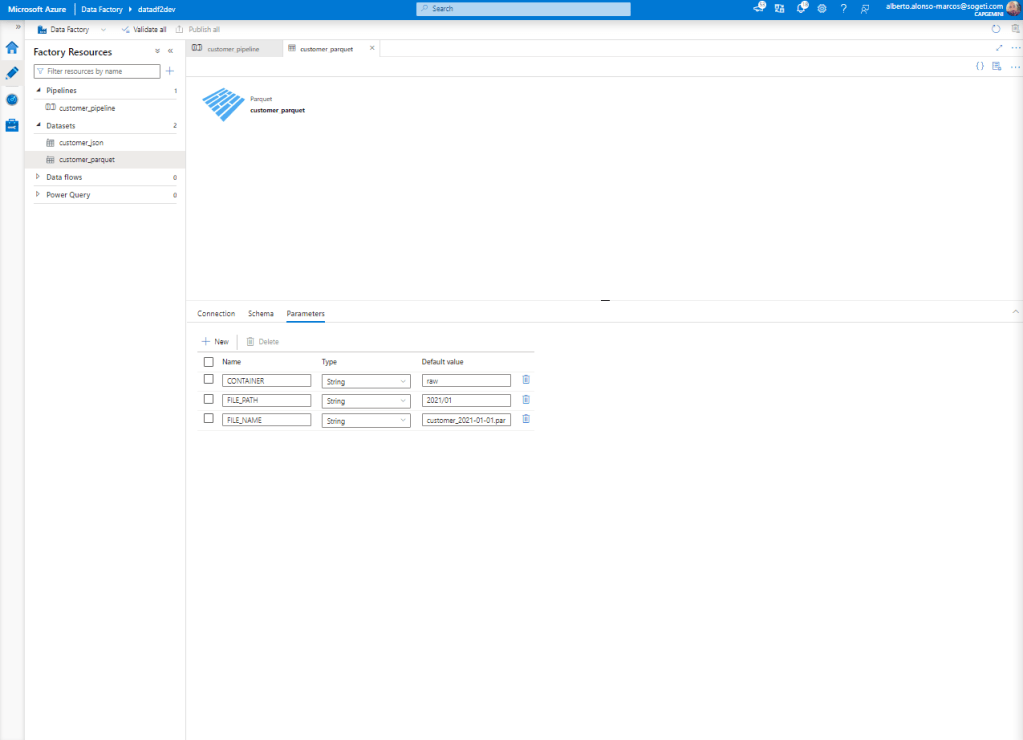Go to Data Factory home icon
This screenshot has height=740, width=1023.
point(12,47)
